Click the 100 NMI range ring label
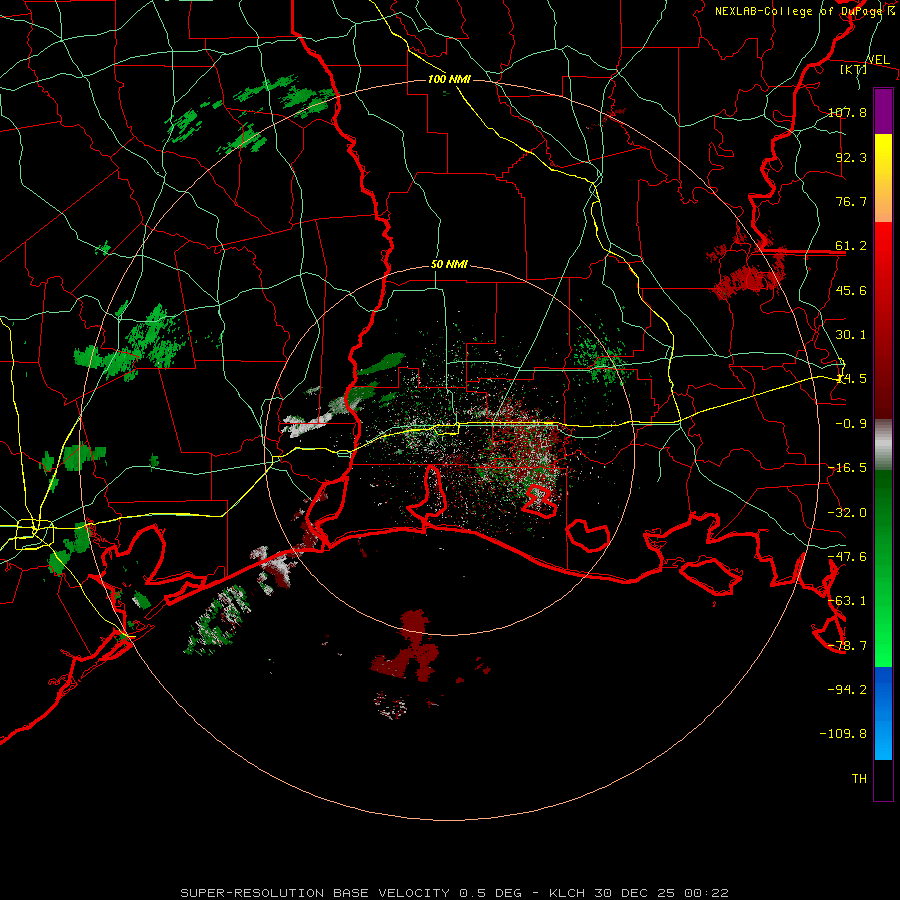Image resolution: width=900 pixels, height=900 pixels. click(449, 79)
